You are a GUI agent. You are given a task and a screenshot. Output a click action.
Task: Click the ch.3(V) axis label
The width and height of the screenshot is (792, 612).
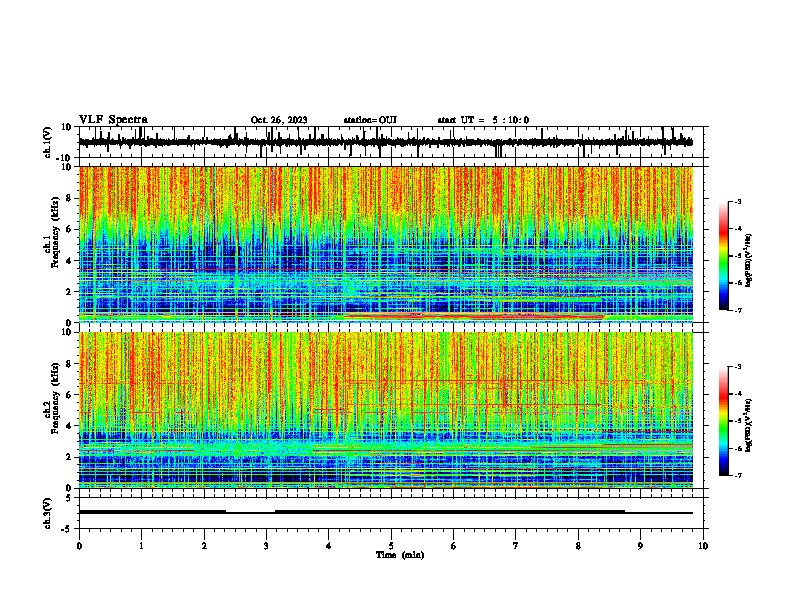coord(47,513)
